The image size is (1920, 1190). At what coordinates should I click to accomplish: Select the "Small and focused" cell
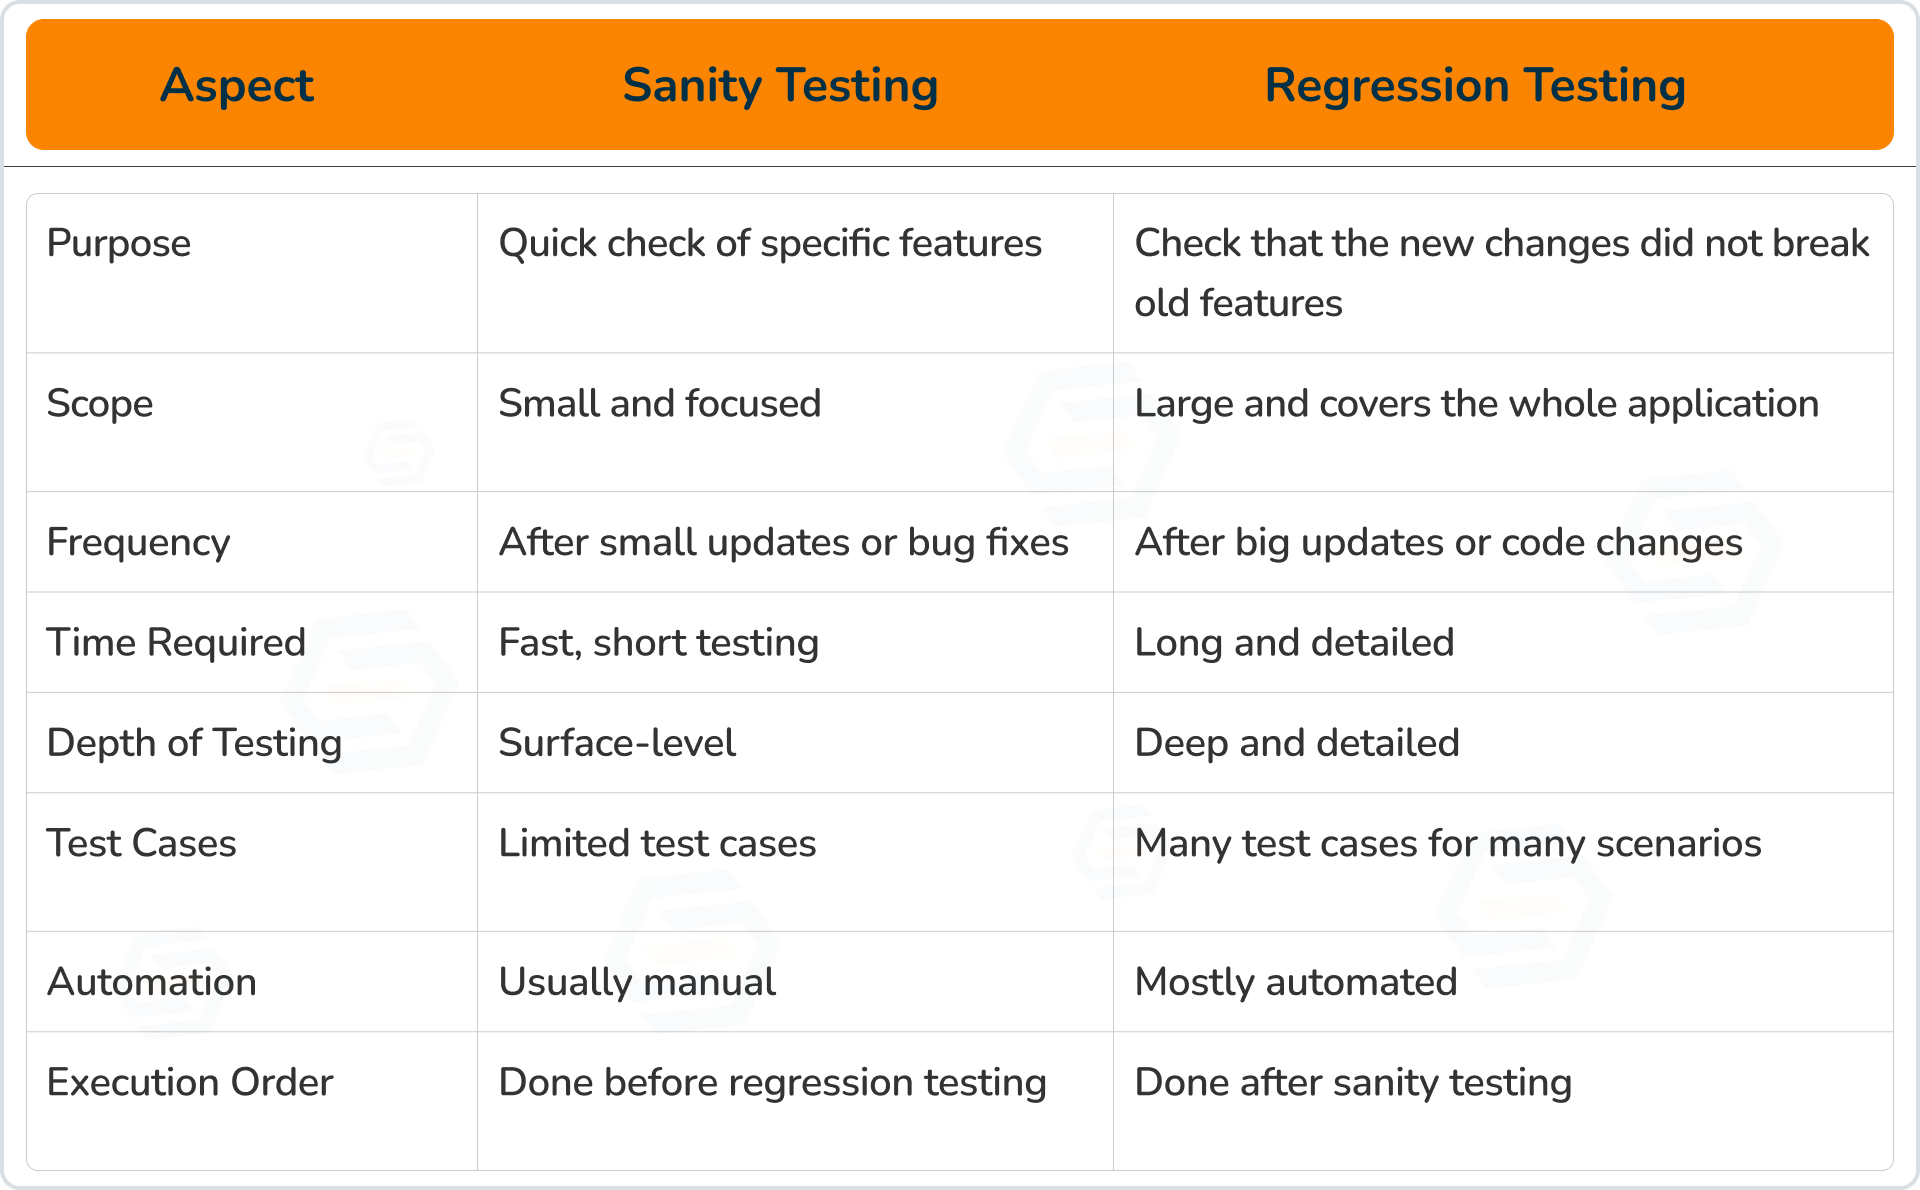click(x=660, y=403)
